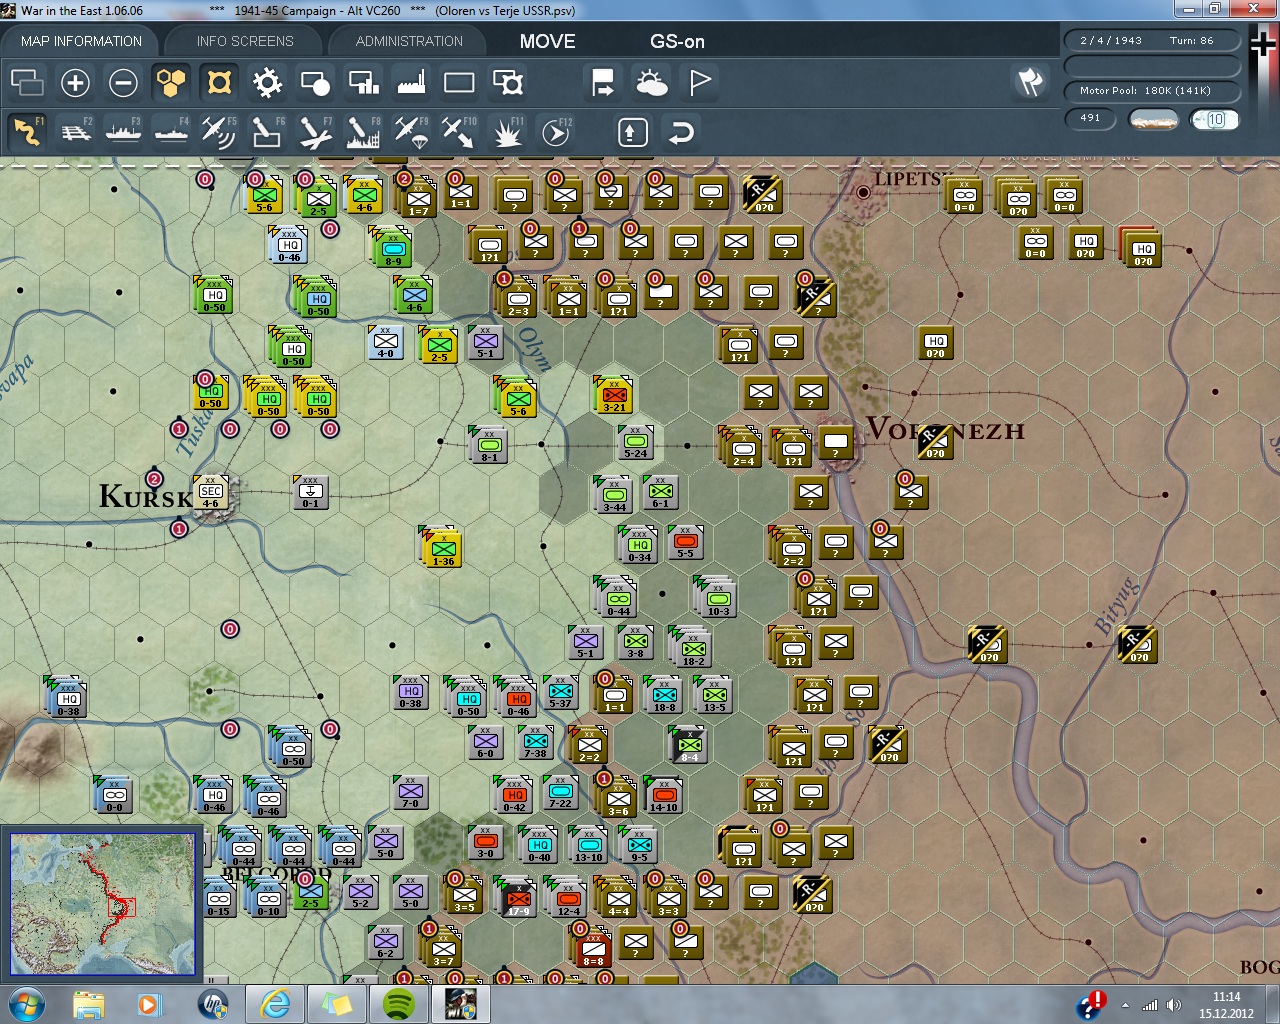This screenshot has width=1280, height=1024.
Task: Select the F3 naval transport mode
Action: click(123, 132)
